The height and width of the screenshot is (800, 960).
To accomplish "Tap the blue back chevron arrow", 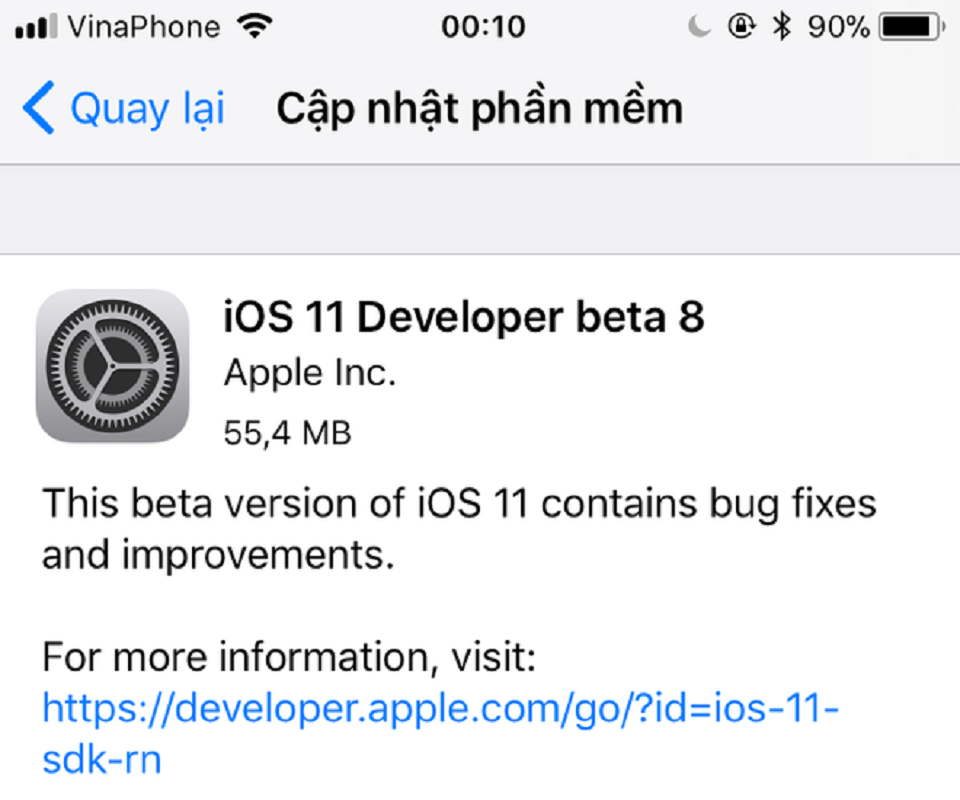I will pos(38,108).
